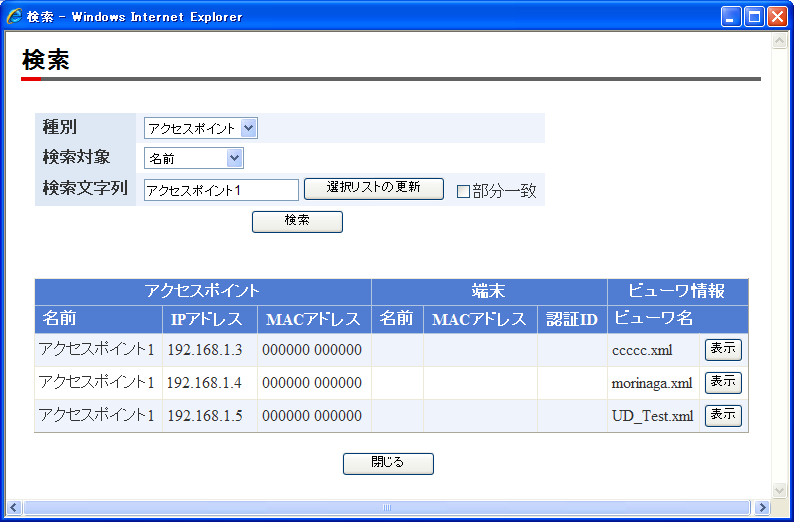Close the Internet Explorer window
Screen dimensions: 794x522
tap(777, 17)
